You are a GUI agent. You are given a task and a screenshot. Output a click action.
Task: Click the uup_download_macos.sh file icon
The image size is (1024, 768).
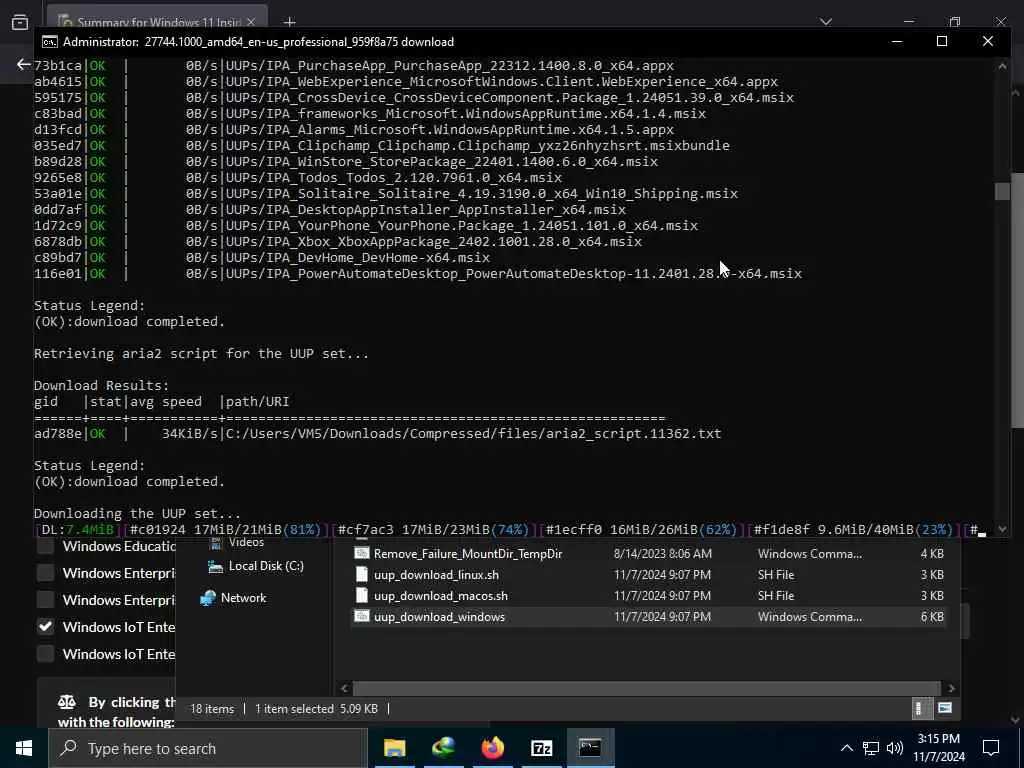point(362,596)
